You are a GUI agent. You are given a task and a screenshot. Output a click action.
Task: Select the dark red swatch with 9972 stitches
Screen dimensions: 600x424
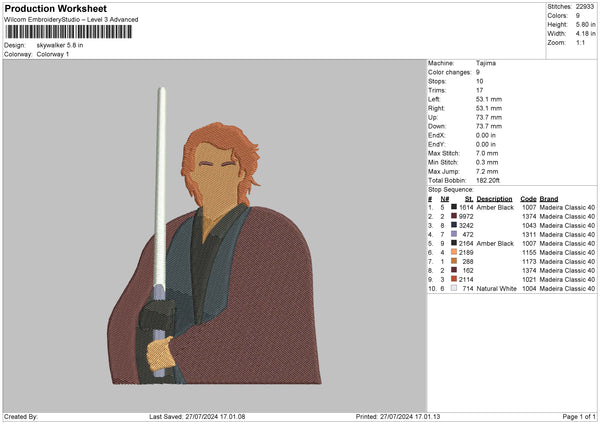coord(455,216)
